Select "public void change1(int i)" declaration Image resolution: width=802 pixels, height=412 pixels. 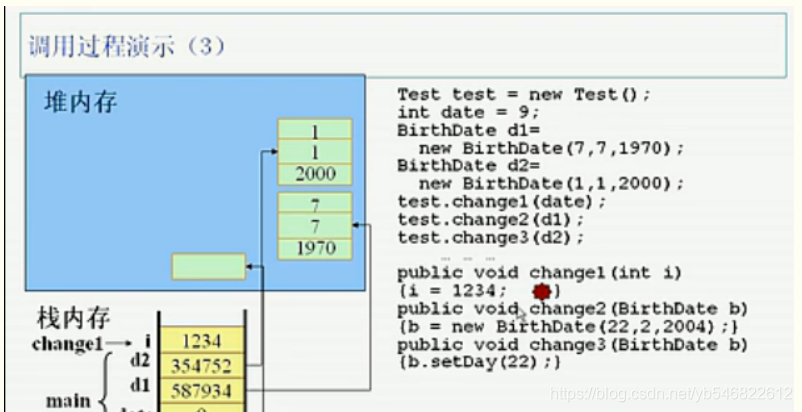(540, 273)
